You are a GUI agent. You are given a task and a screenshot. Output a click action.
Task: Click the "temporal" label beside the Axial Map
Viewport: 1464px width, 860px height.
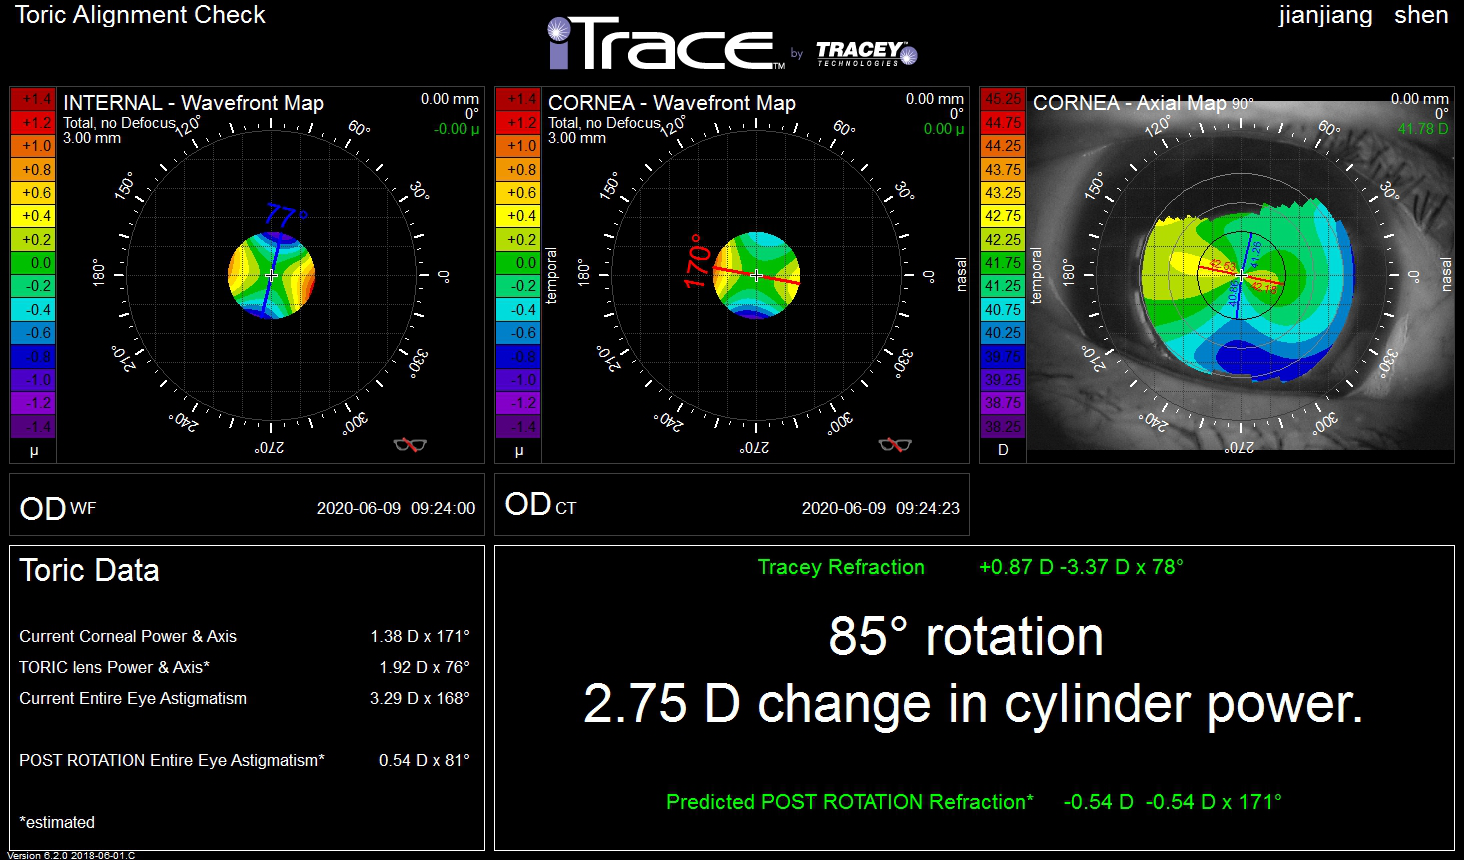tap(1036, 275)
